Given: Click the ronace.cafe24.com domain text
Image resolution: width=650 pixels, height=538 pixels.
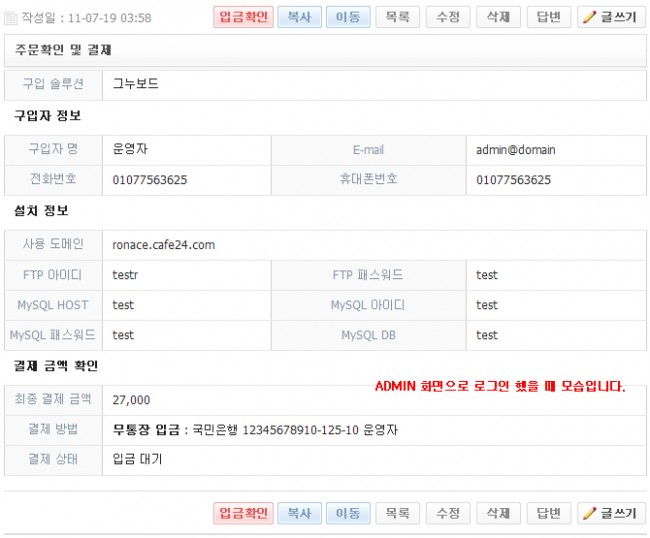Looking at the screenshot, I should tap(164, 244).
